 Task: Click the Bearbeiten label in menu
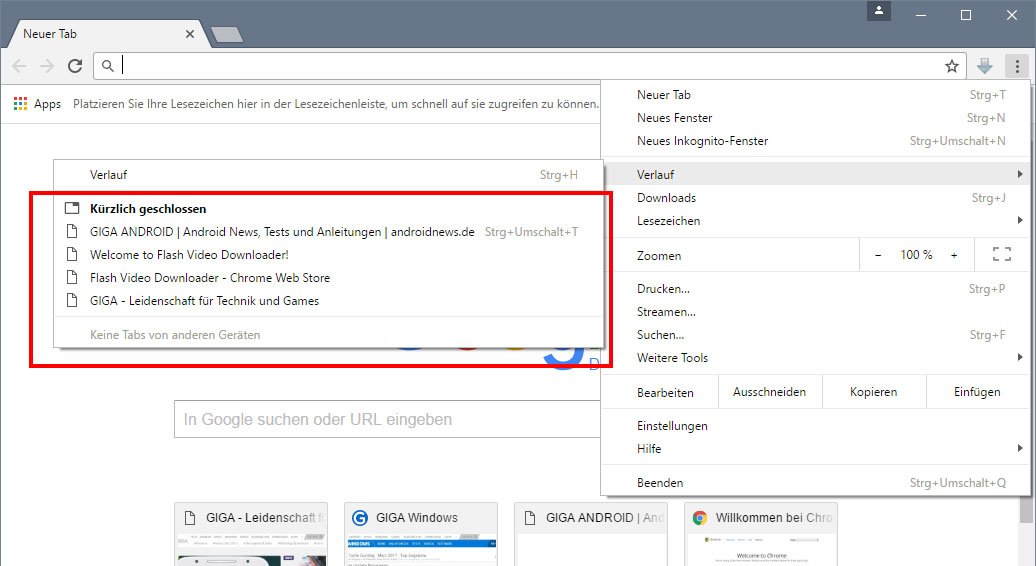[x=665, y=392]
